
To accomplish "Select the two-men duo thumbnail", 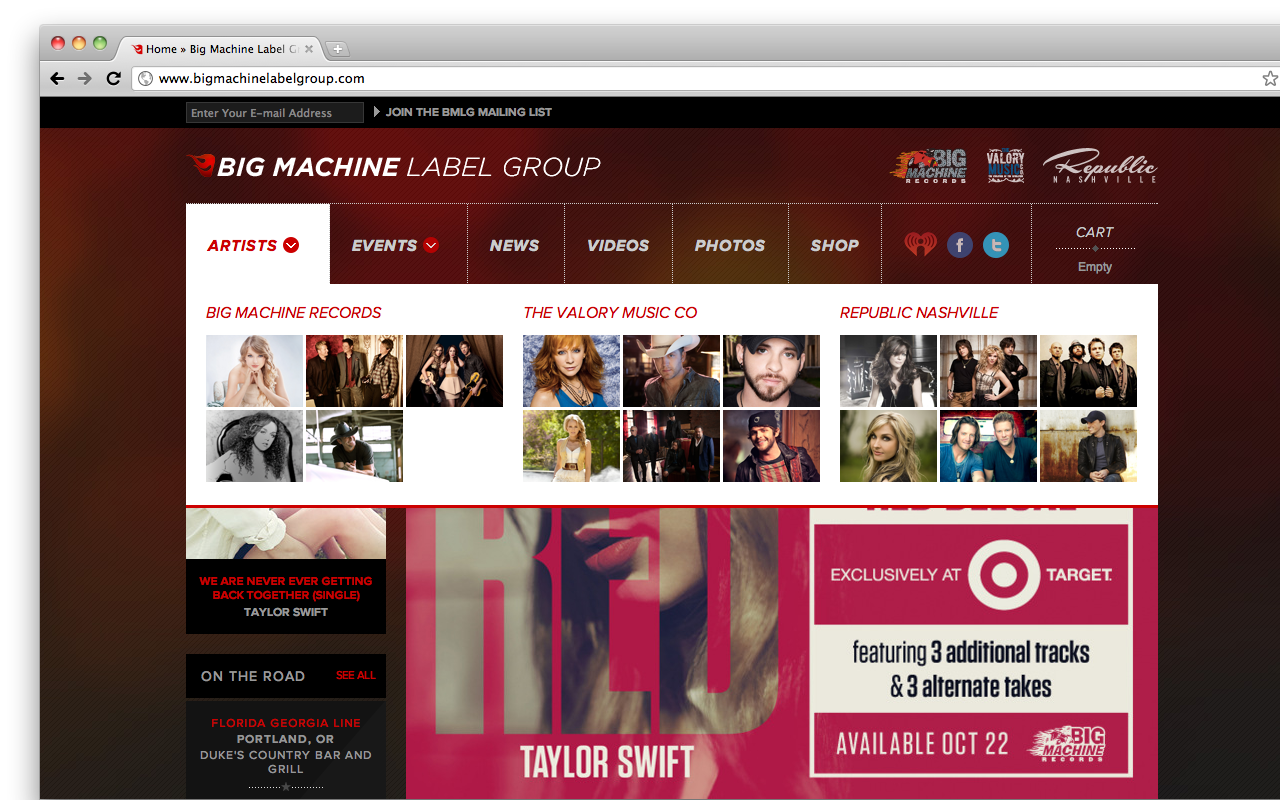I will [x=988, y=446].
